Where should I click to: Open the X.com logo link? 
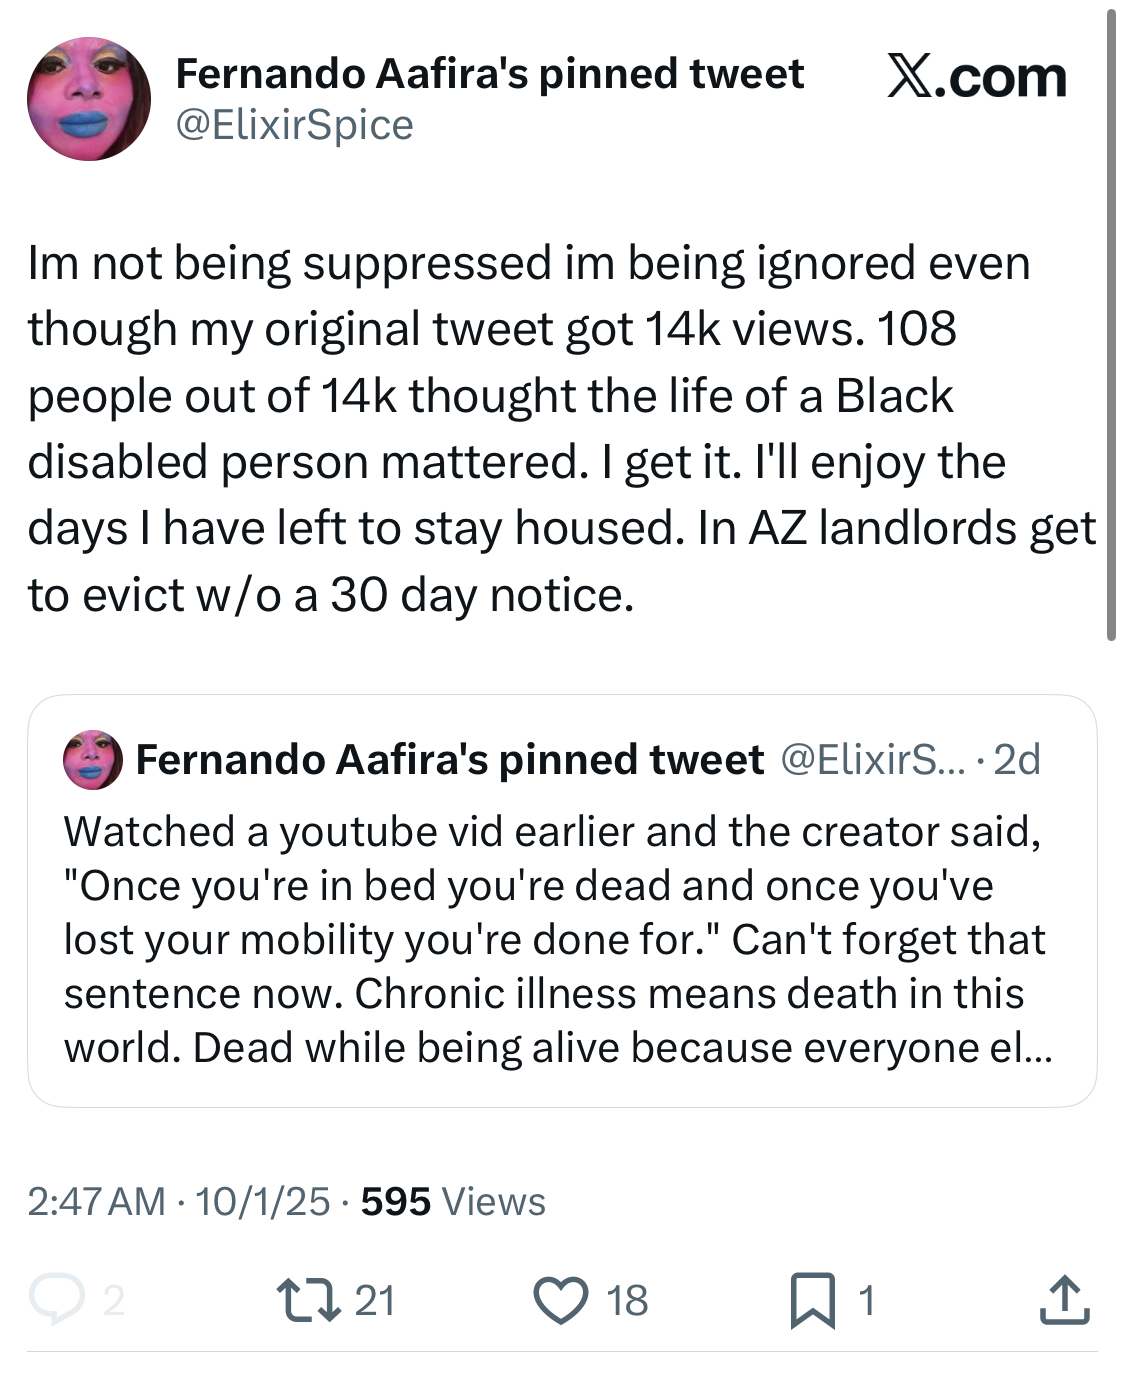[x=977, y=77]
